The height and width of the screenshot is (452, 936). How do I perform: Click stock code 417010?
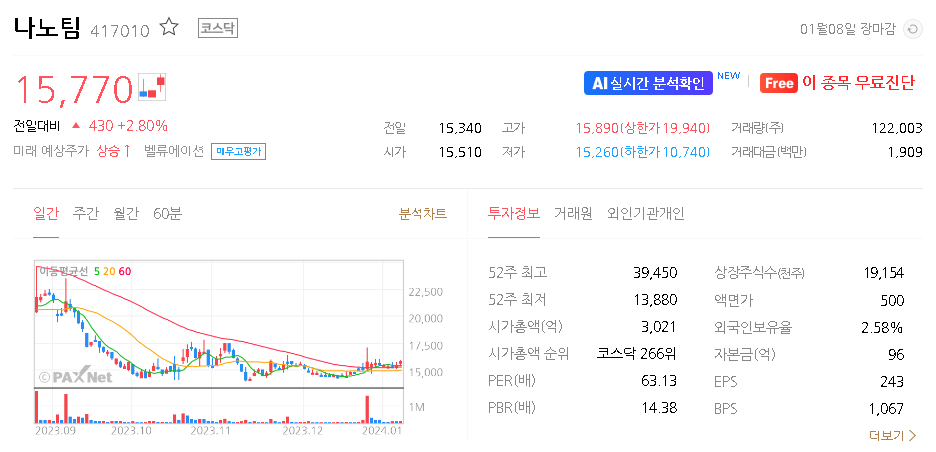tap(120, 31)
